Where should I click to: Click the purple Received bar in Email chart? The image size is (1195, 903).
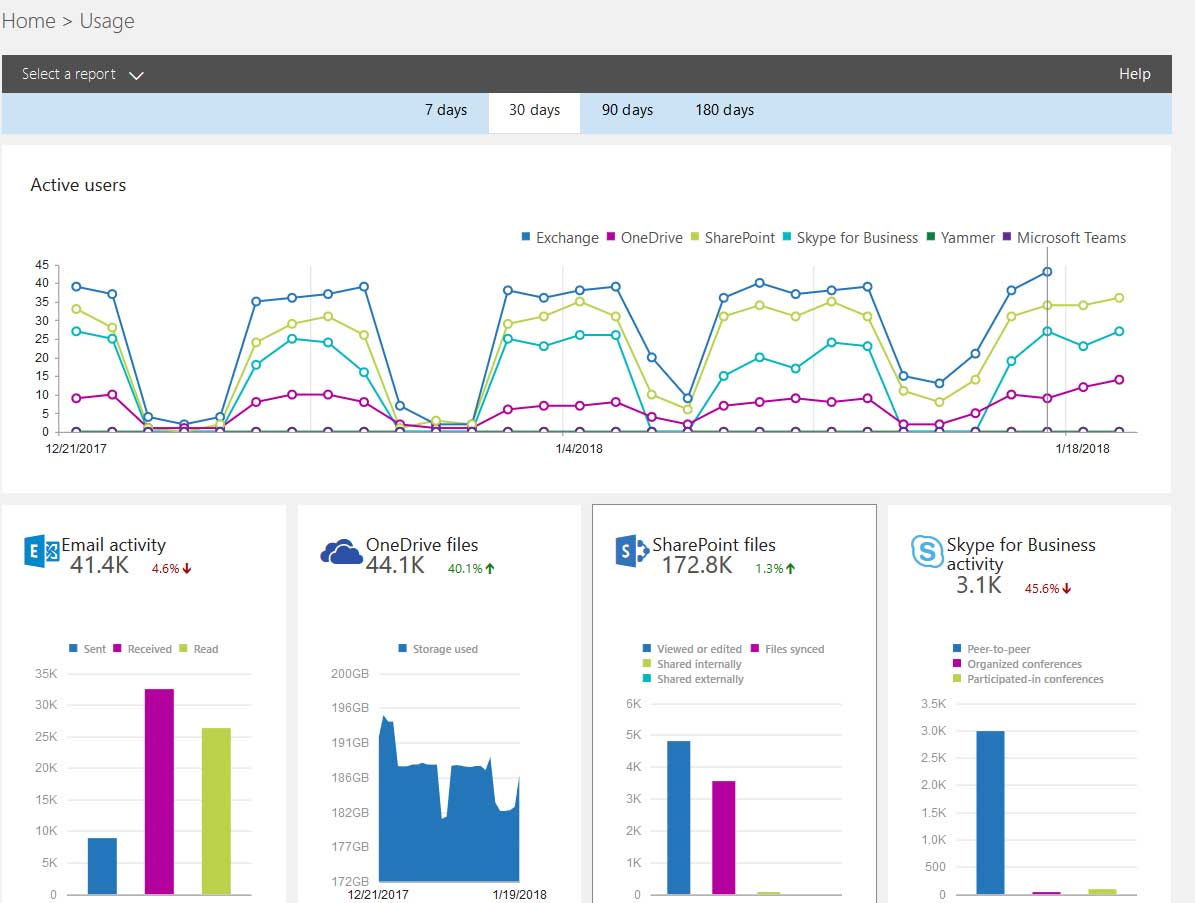click(x=159, y=790)
